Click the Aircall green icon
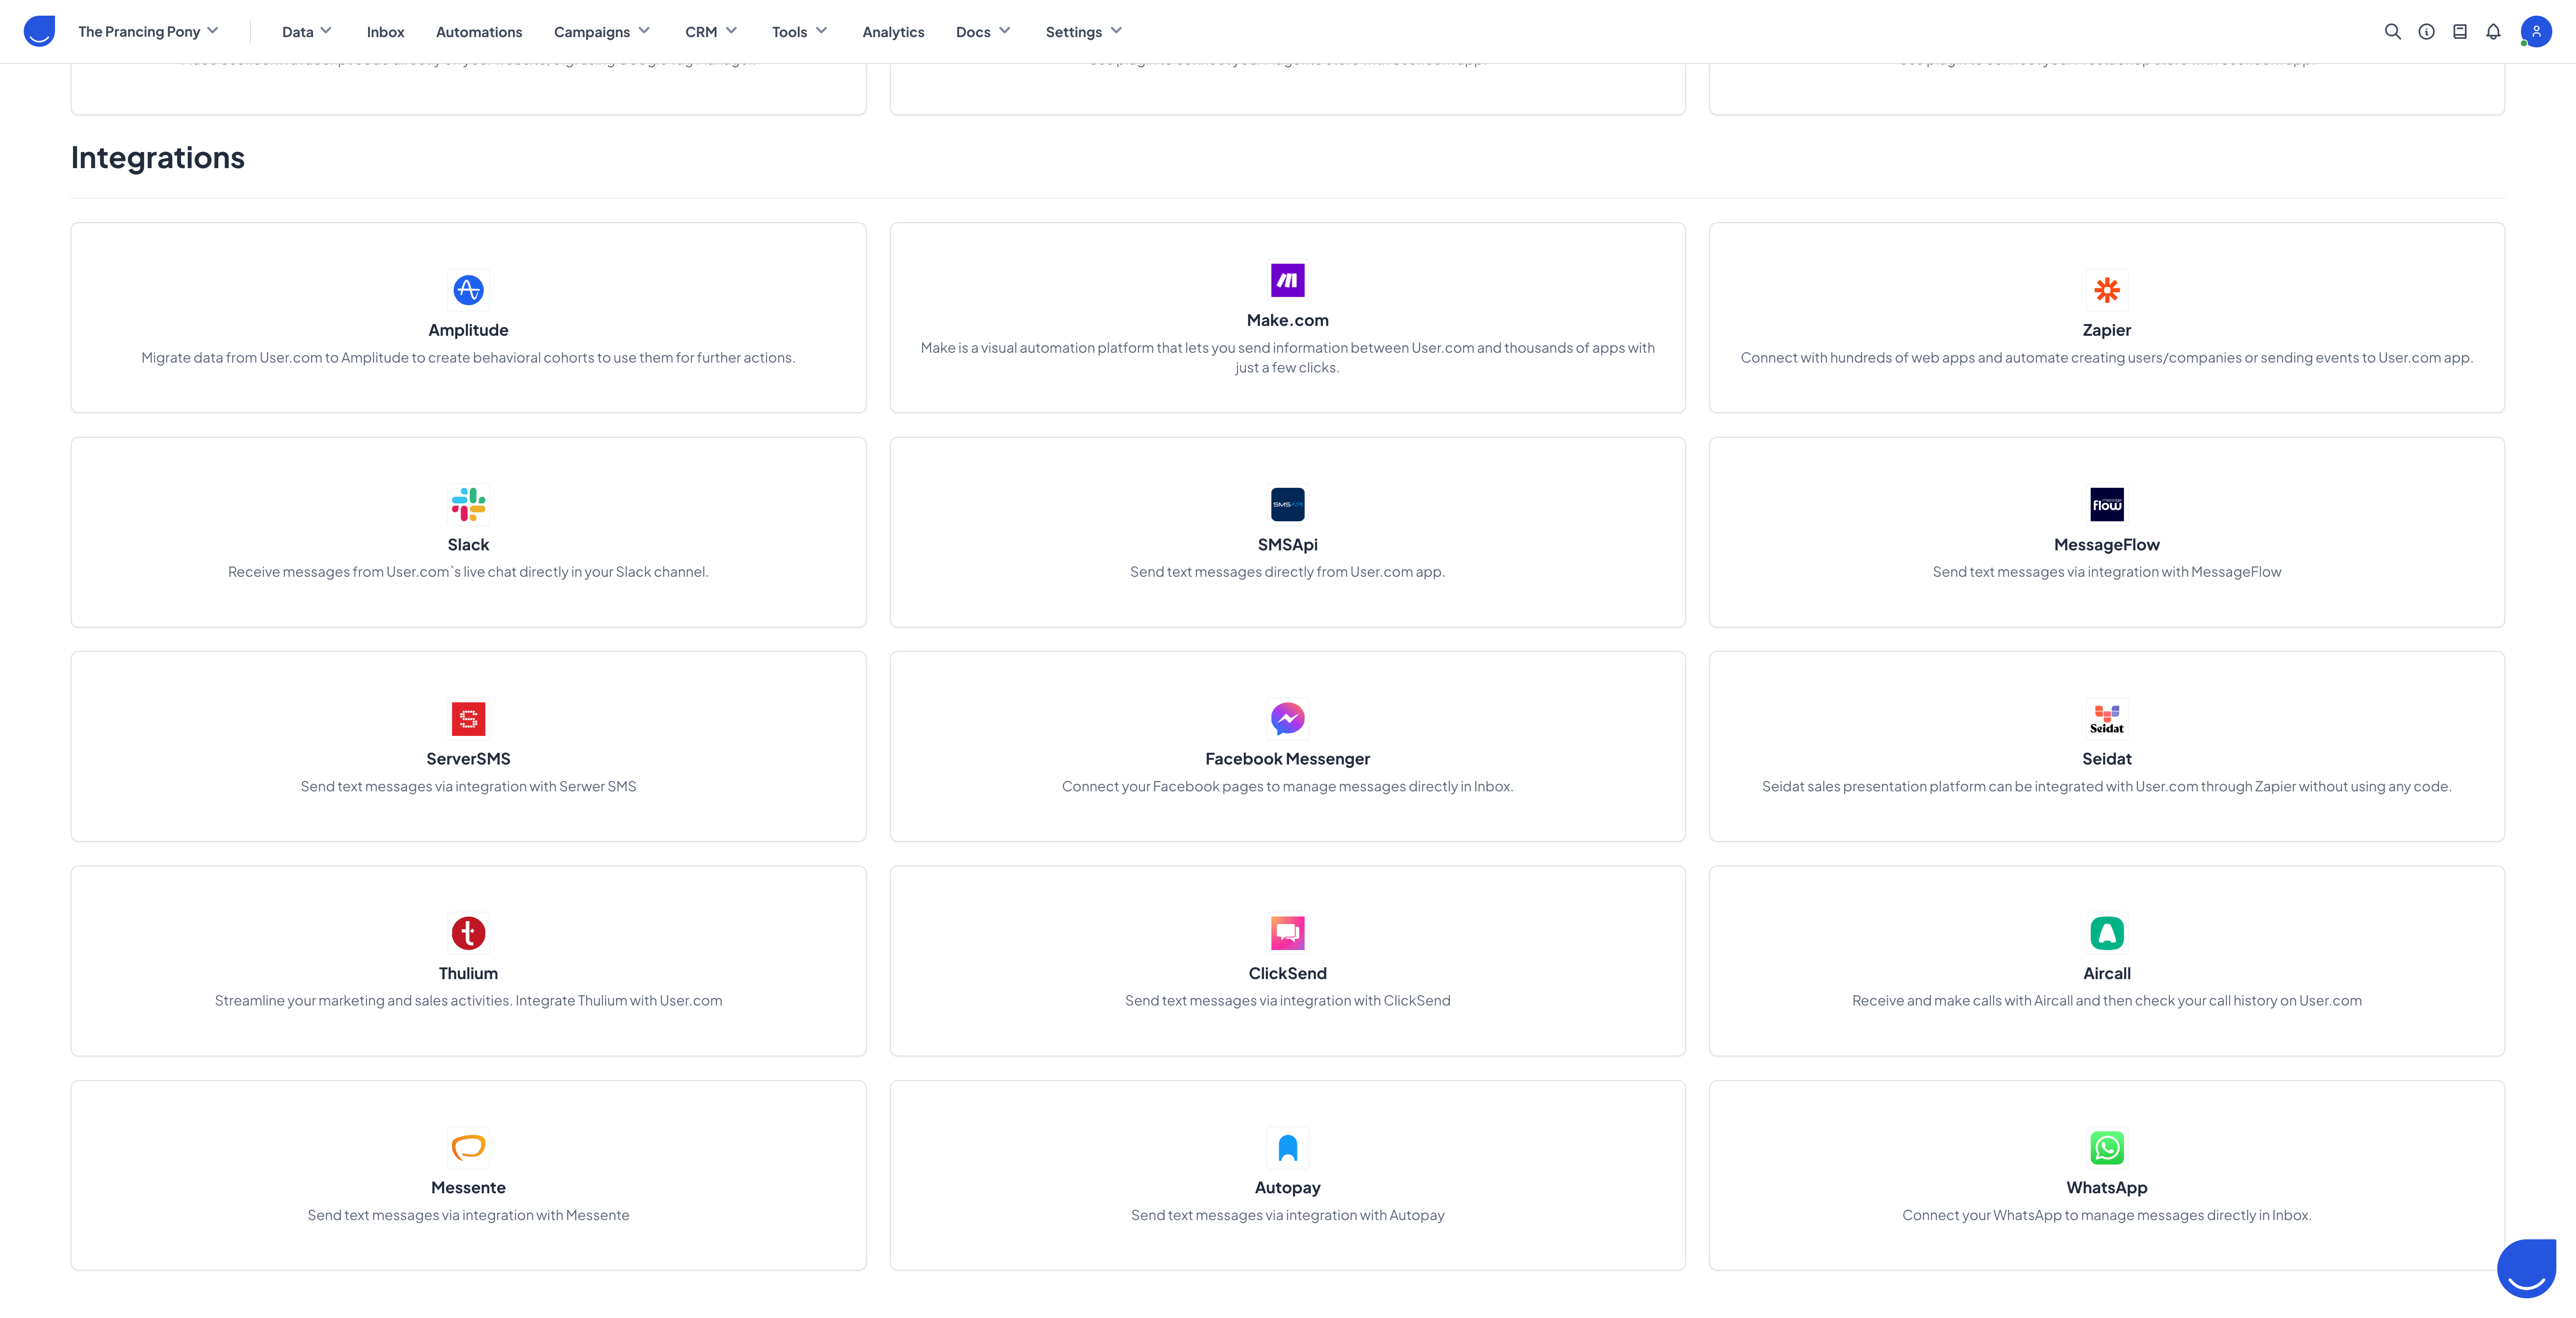The width and height of the screenshot is (2576, 1318). click(2106, 933)
